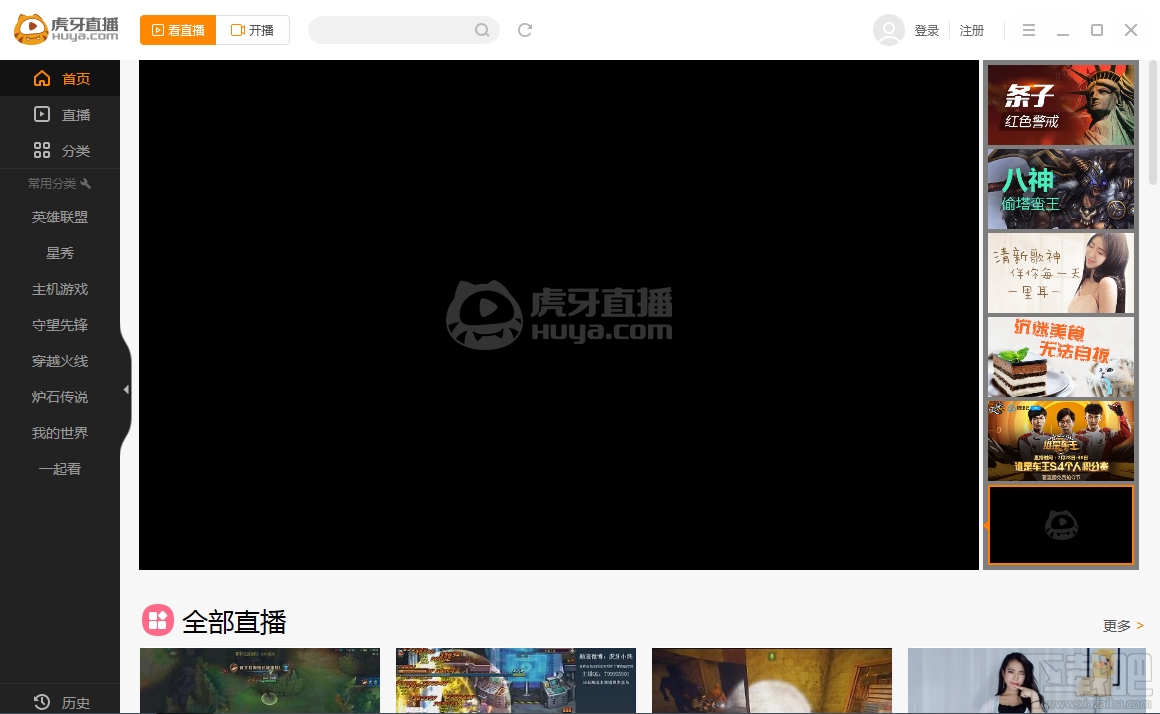Image resolution: width=1160 pixels, height=714 pixels.
Task: Click the 登录 login link
Action: [926, 30]
